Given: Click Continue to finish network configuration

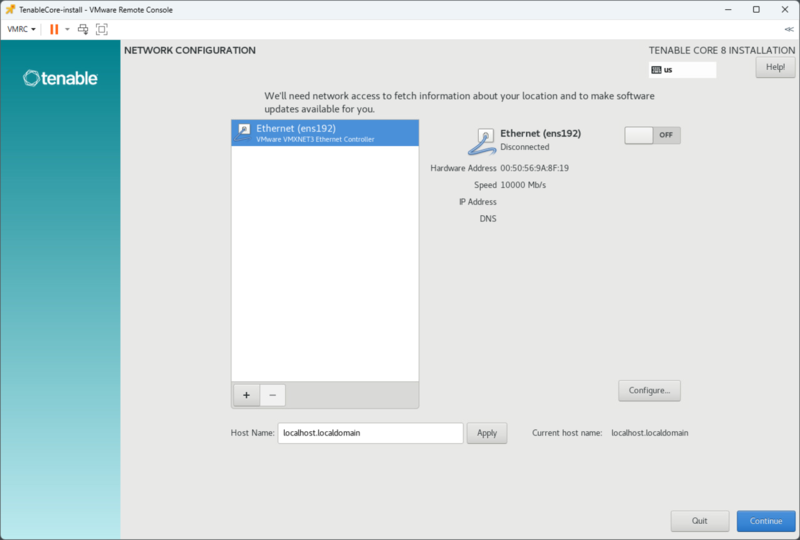Looking at the screenshot, I should coord(766,521).
